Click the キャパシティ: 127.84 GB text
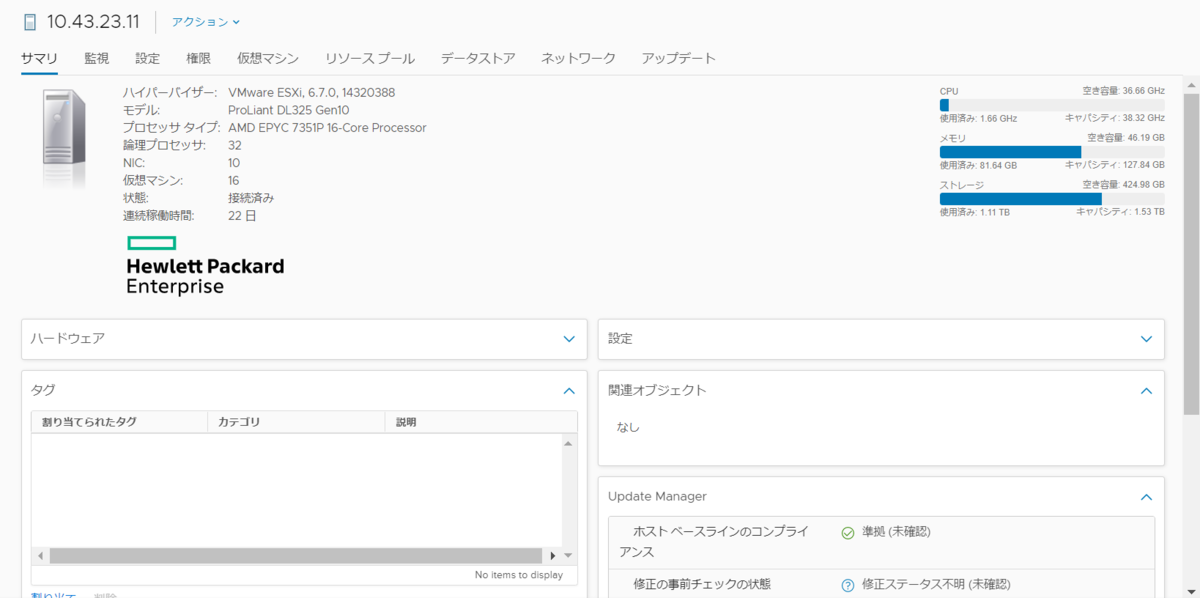Viewport: 1200px width, 598px height. (1115, 165)
